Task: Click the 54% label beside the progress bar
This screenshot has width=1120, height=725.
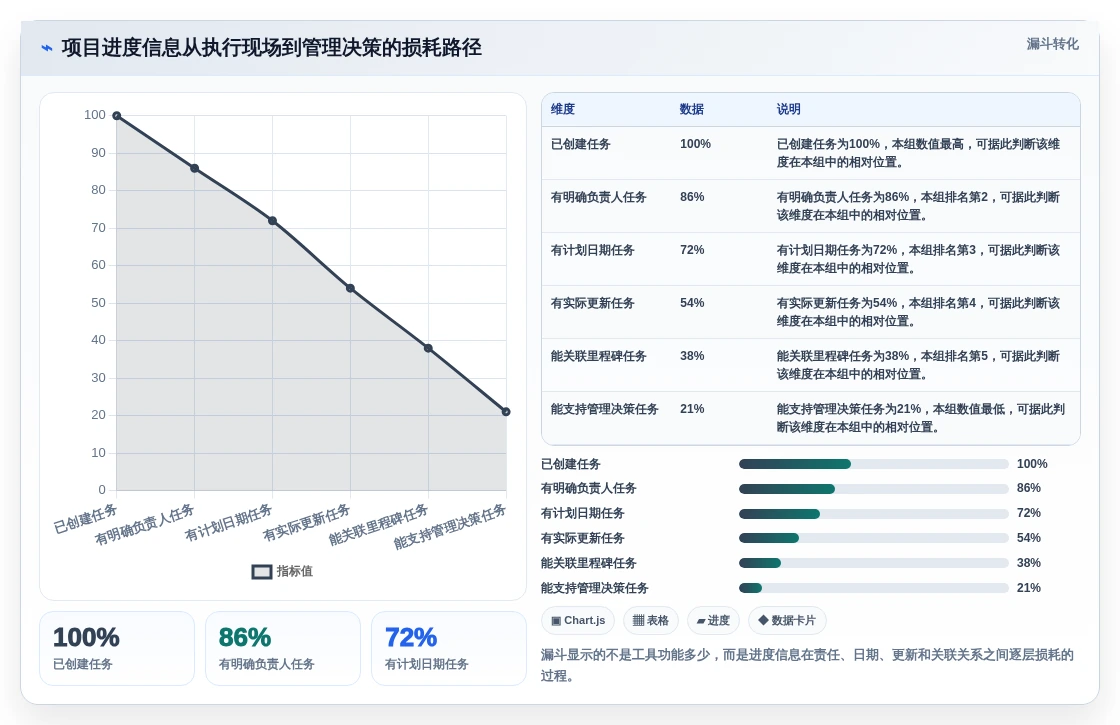Action: pyautogui.click(x=1029, y=538)
